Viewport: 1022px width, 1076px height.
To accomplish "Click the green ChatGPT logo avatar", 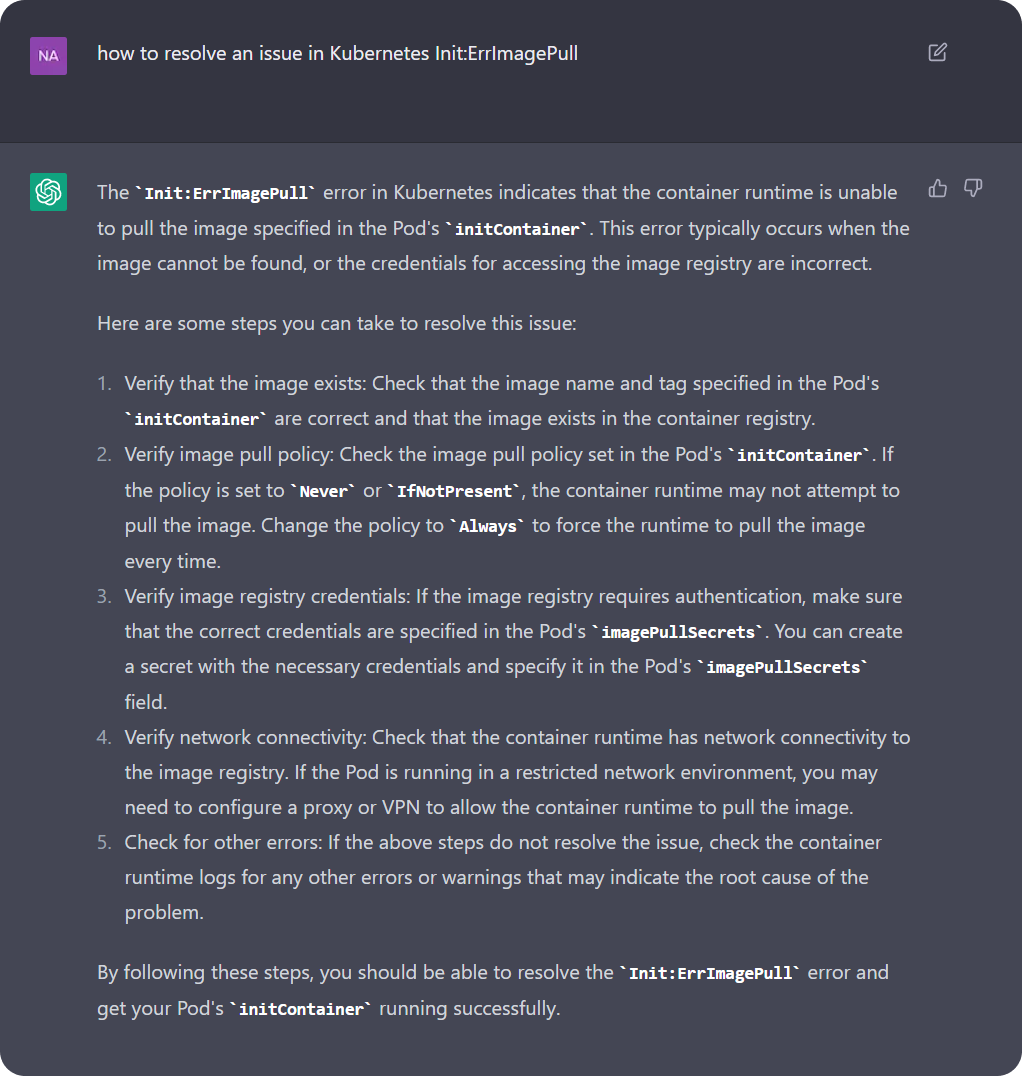I will (48, 191).
